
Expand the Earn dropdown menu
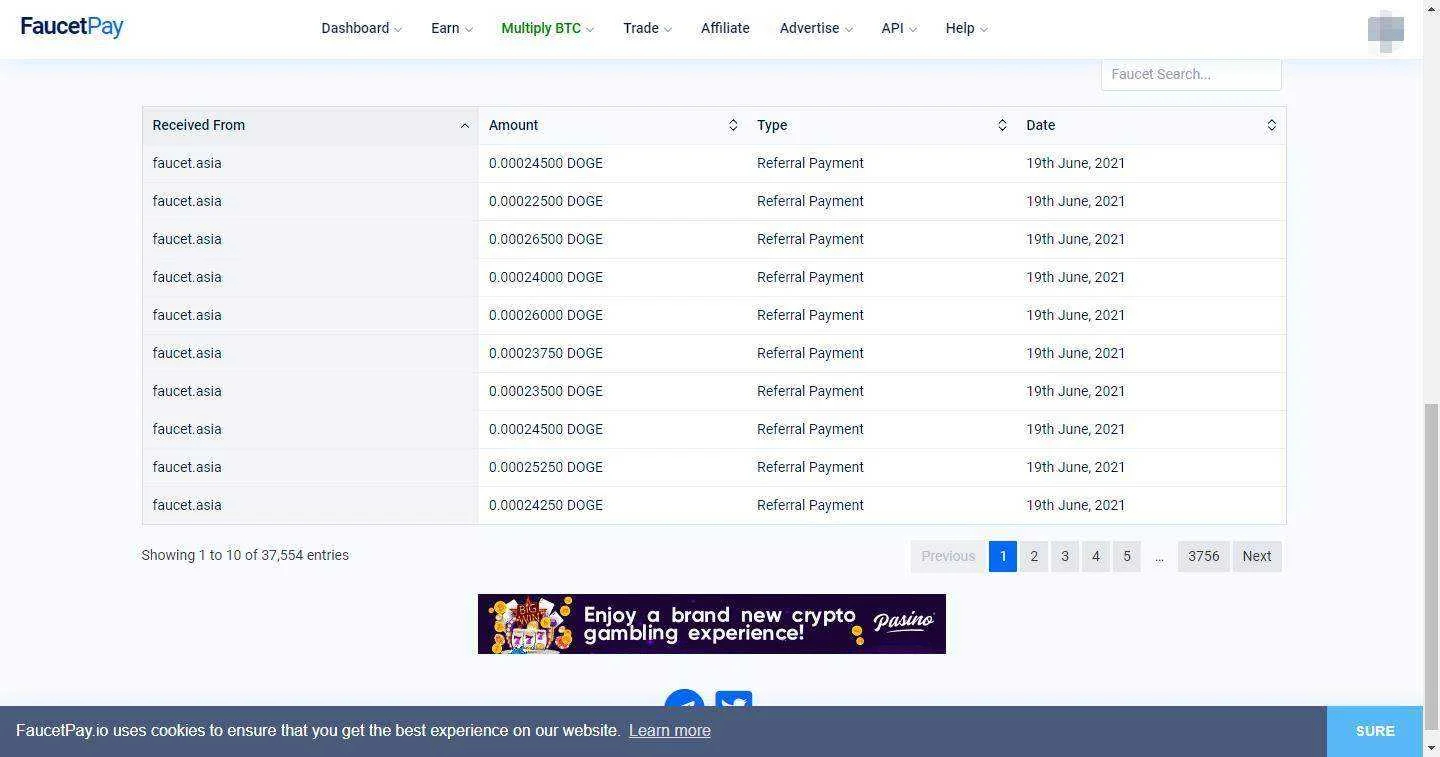click(x=452, y=28)
